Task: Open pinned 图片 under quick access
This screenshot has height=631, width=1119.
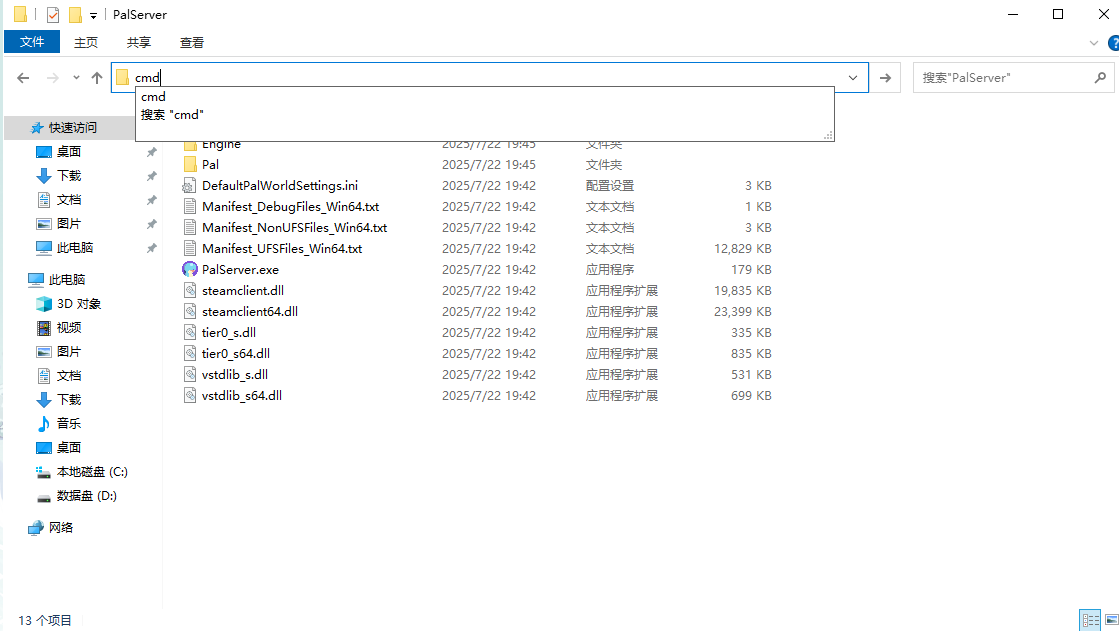Action: point(69,223)
